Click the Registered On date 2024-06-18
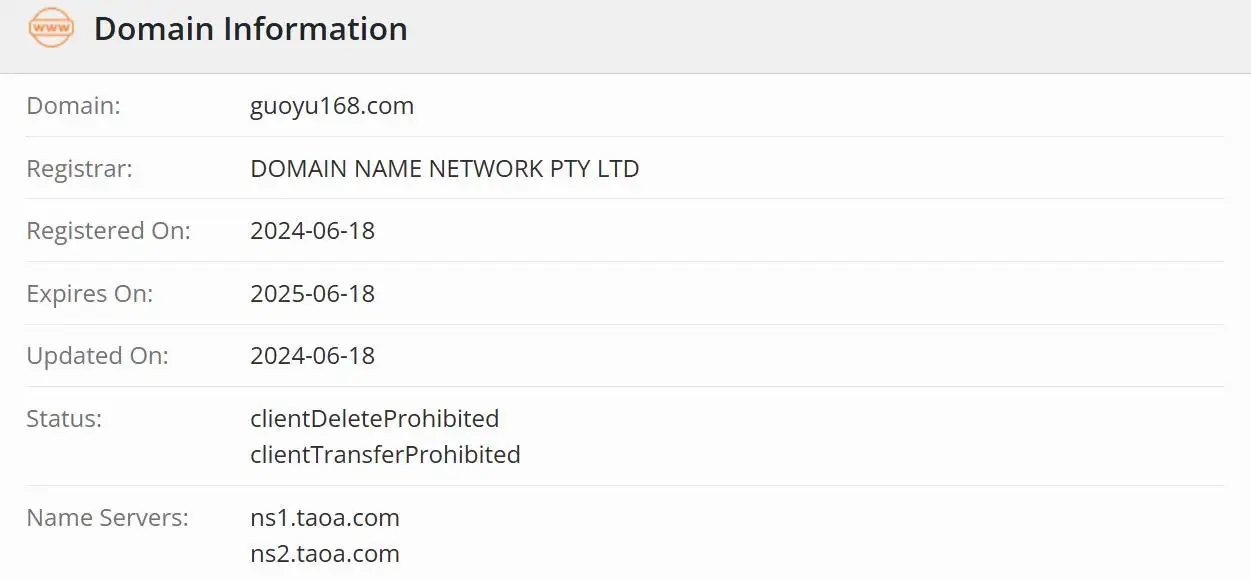 pyautogui.click(x=313, y=231)
